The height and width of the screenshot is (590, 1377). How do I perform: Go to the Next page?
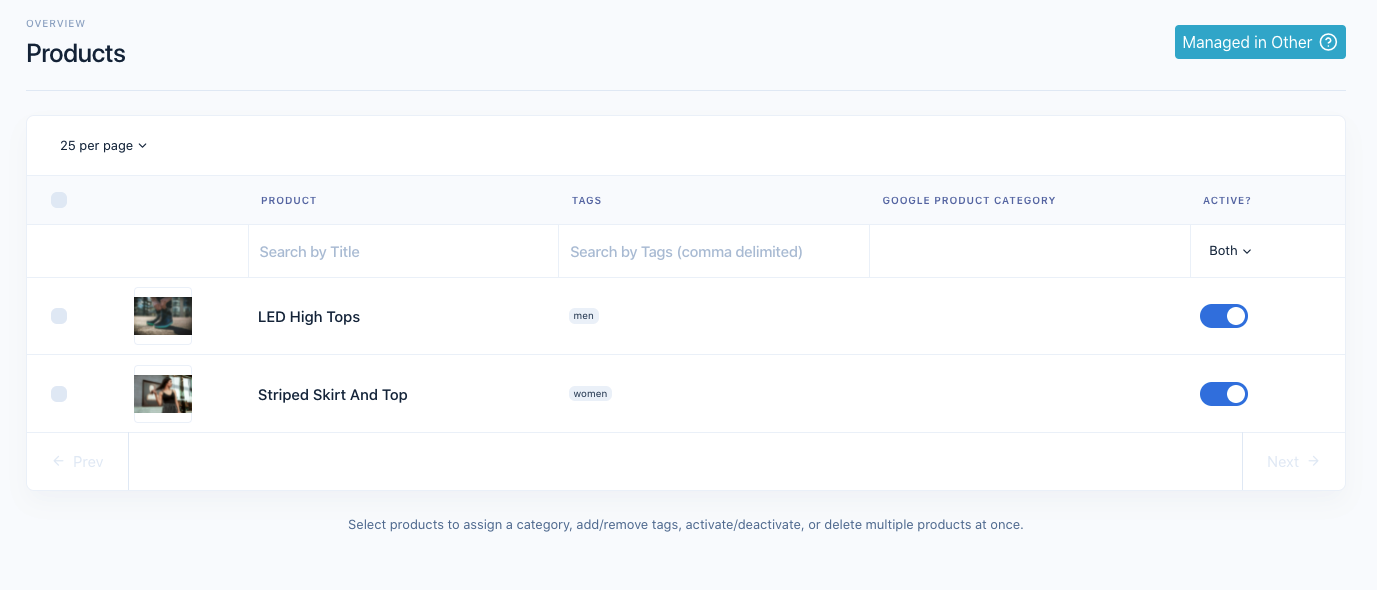coord(1293,462)
